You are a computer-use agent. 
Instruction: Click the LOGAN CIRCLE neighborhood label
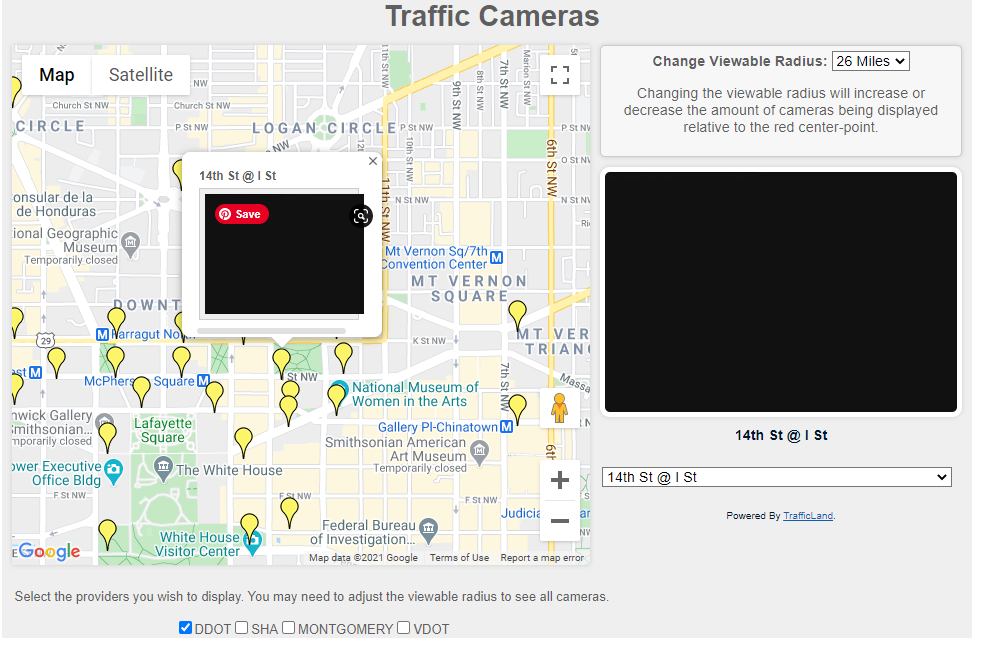[325, 128]
